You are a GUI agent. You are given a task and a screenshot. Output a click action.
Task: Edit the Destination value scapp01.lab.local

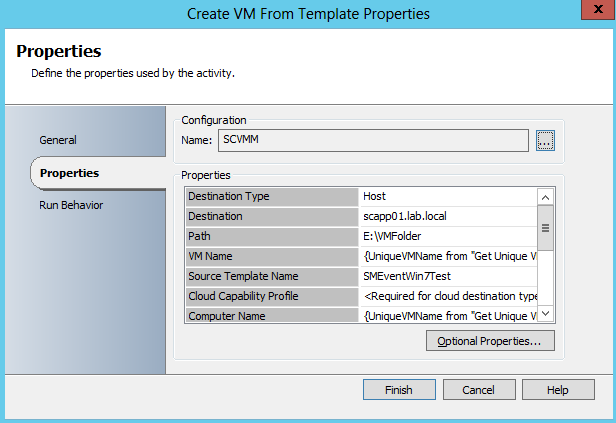[447, 216]
